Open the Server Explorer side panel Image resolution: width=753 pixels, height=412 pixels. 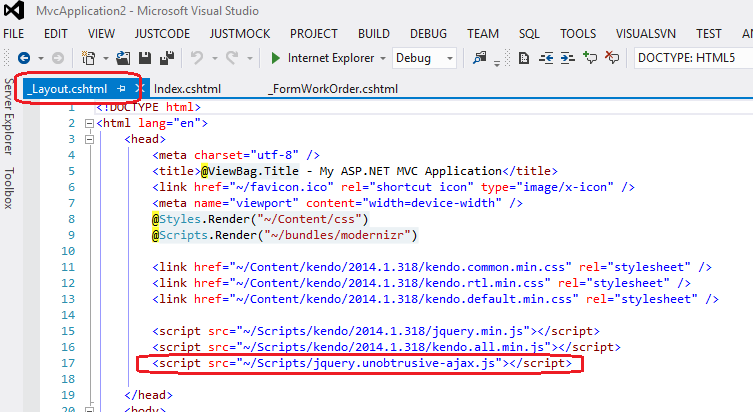click(9, 116)
